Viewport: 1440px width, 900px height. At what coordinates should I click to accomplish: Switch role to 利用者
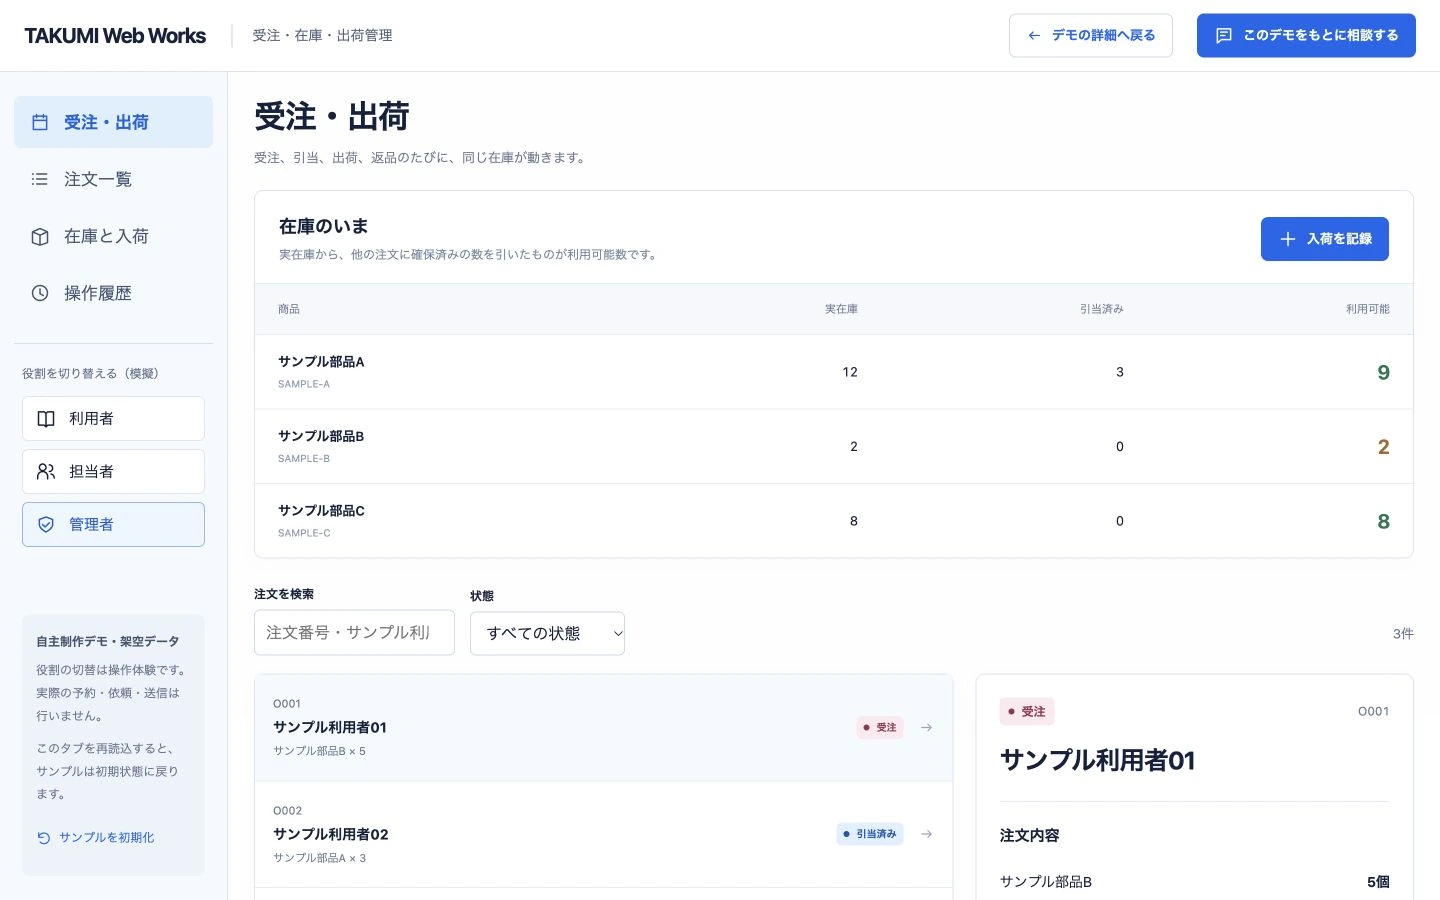tap(113, 419)
